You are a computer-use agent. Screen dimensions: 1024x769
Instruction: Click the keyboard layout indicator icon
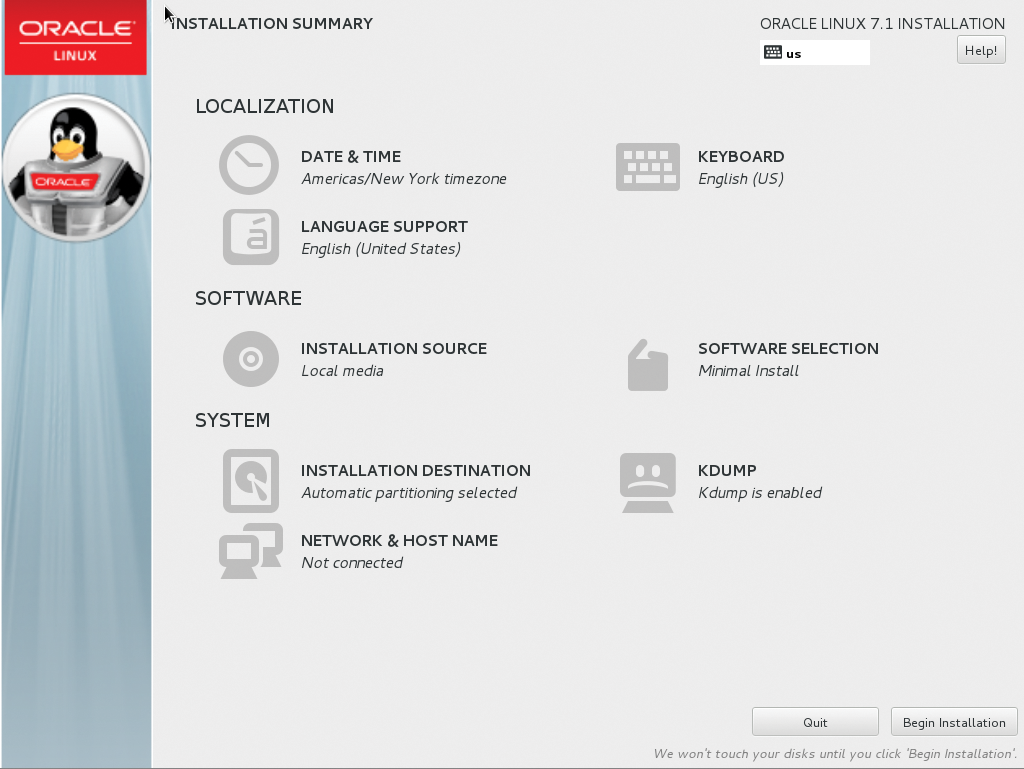pyautogui.click(x=772, y=53)
